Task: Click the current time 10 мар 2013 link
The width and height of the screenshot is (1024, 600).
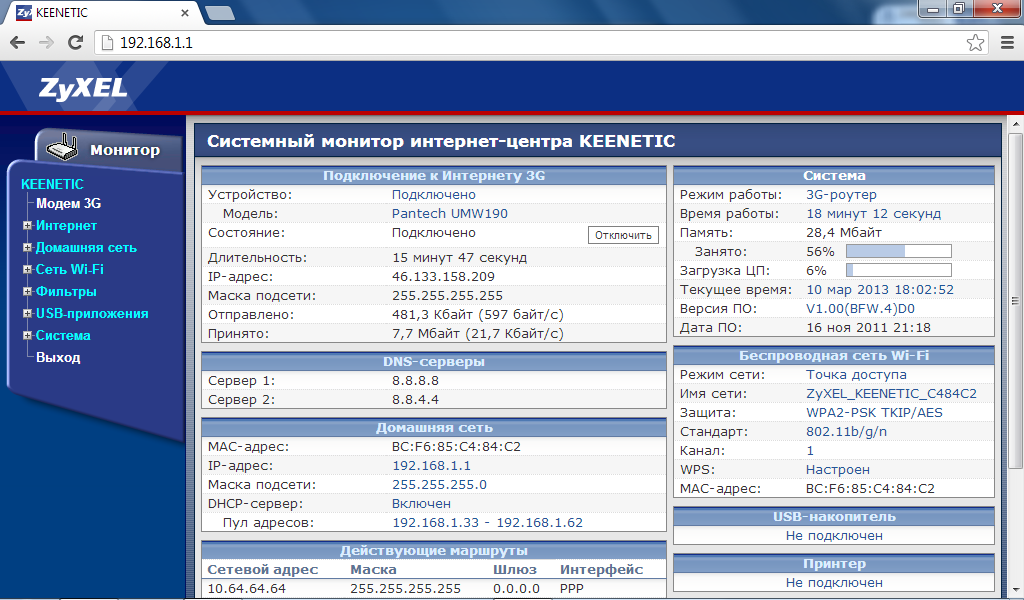Action: click(x=880, y=289)
